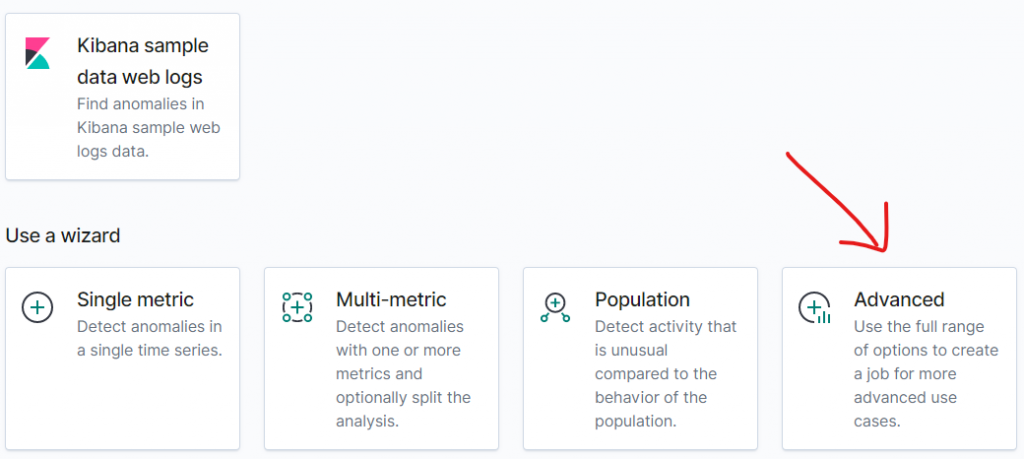1024x459 pixels.
Task: Open the Advanced title
Action: pos(899,299)
